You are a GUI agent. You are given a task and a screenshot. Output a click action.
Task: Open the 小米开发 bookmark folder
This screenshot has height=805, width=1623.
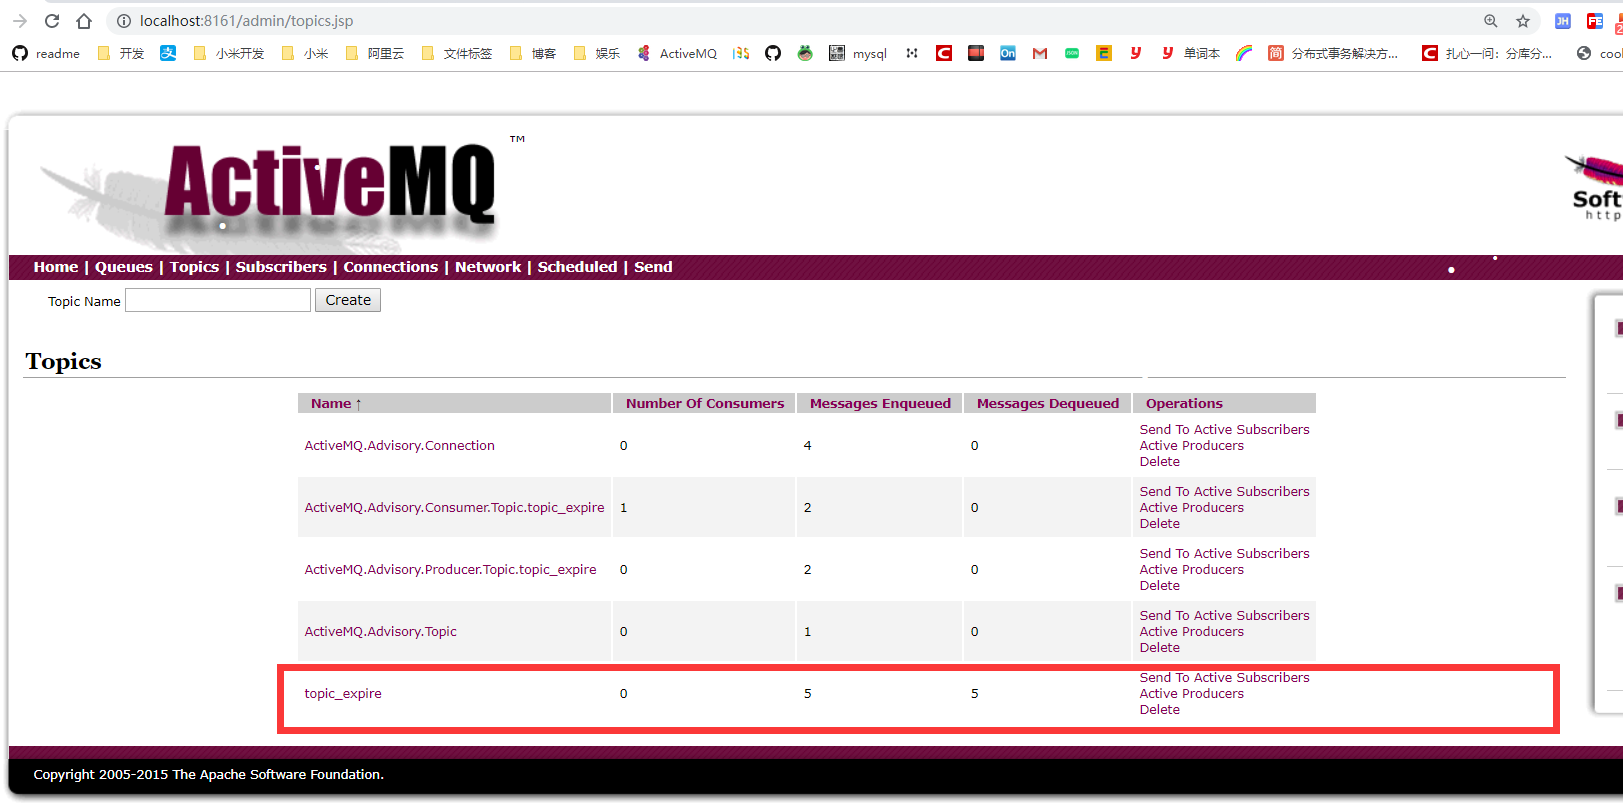[229, 53]
